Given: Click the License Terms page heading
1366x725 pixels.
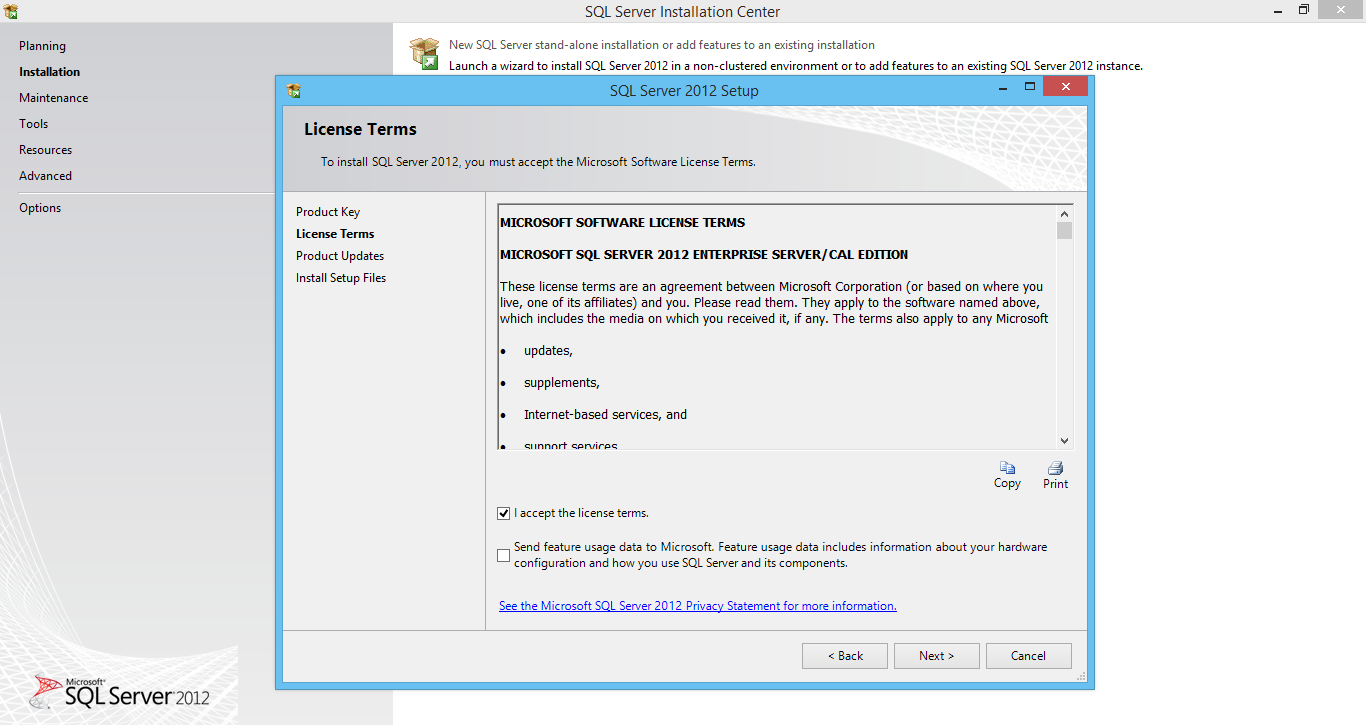Looking at the screenshot, I should [360, 129].
